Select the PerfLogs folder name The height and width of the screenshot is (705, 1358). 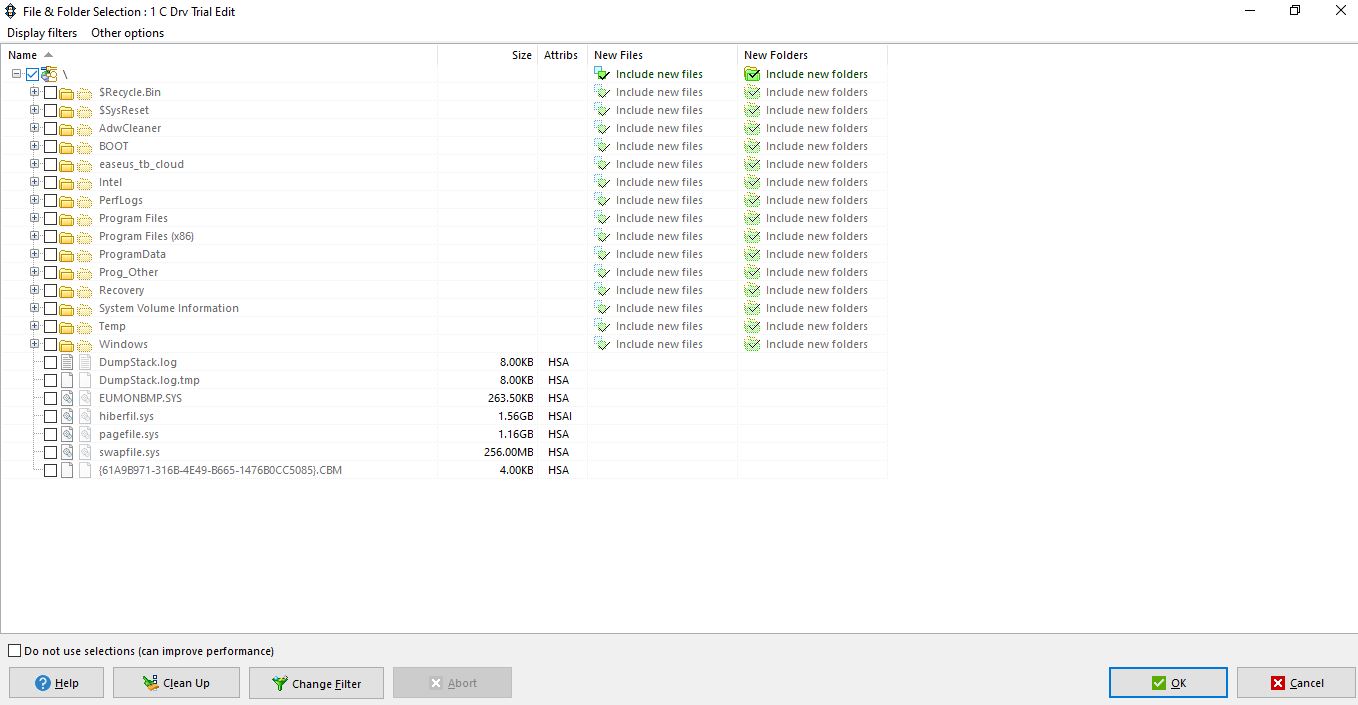pyautogui.click(x=121, y=200)
